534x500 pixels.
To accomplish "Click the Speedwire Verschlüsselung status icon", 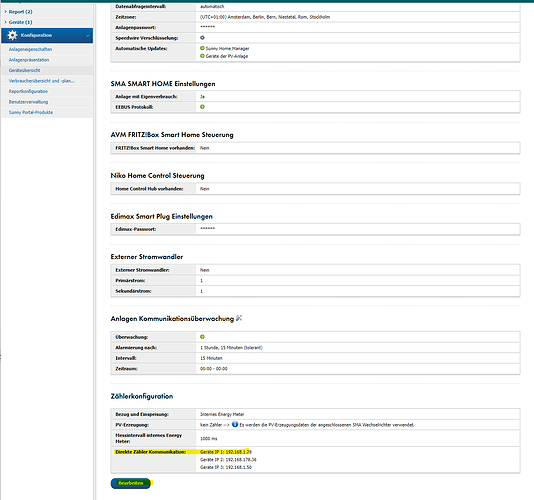I will (x=202, y=38).
